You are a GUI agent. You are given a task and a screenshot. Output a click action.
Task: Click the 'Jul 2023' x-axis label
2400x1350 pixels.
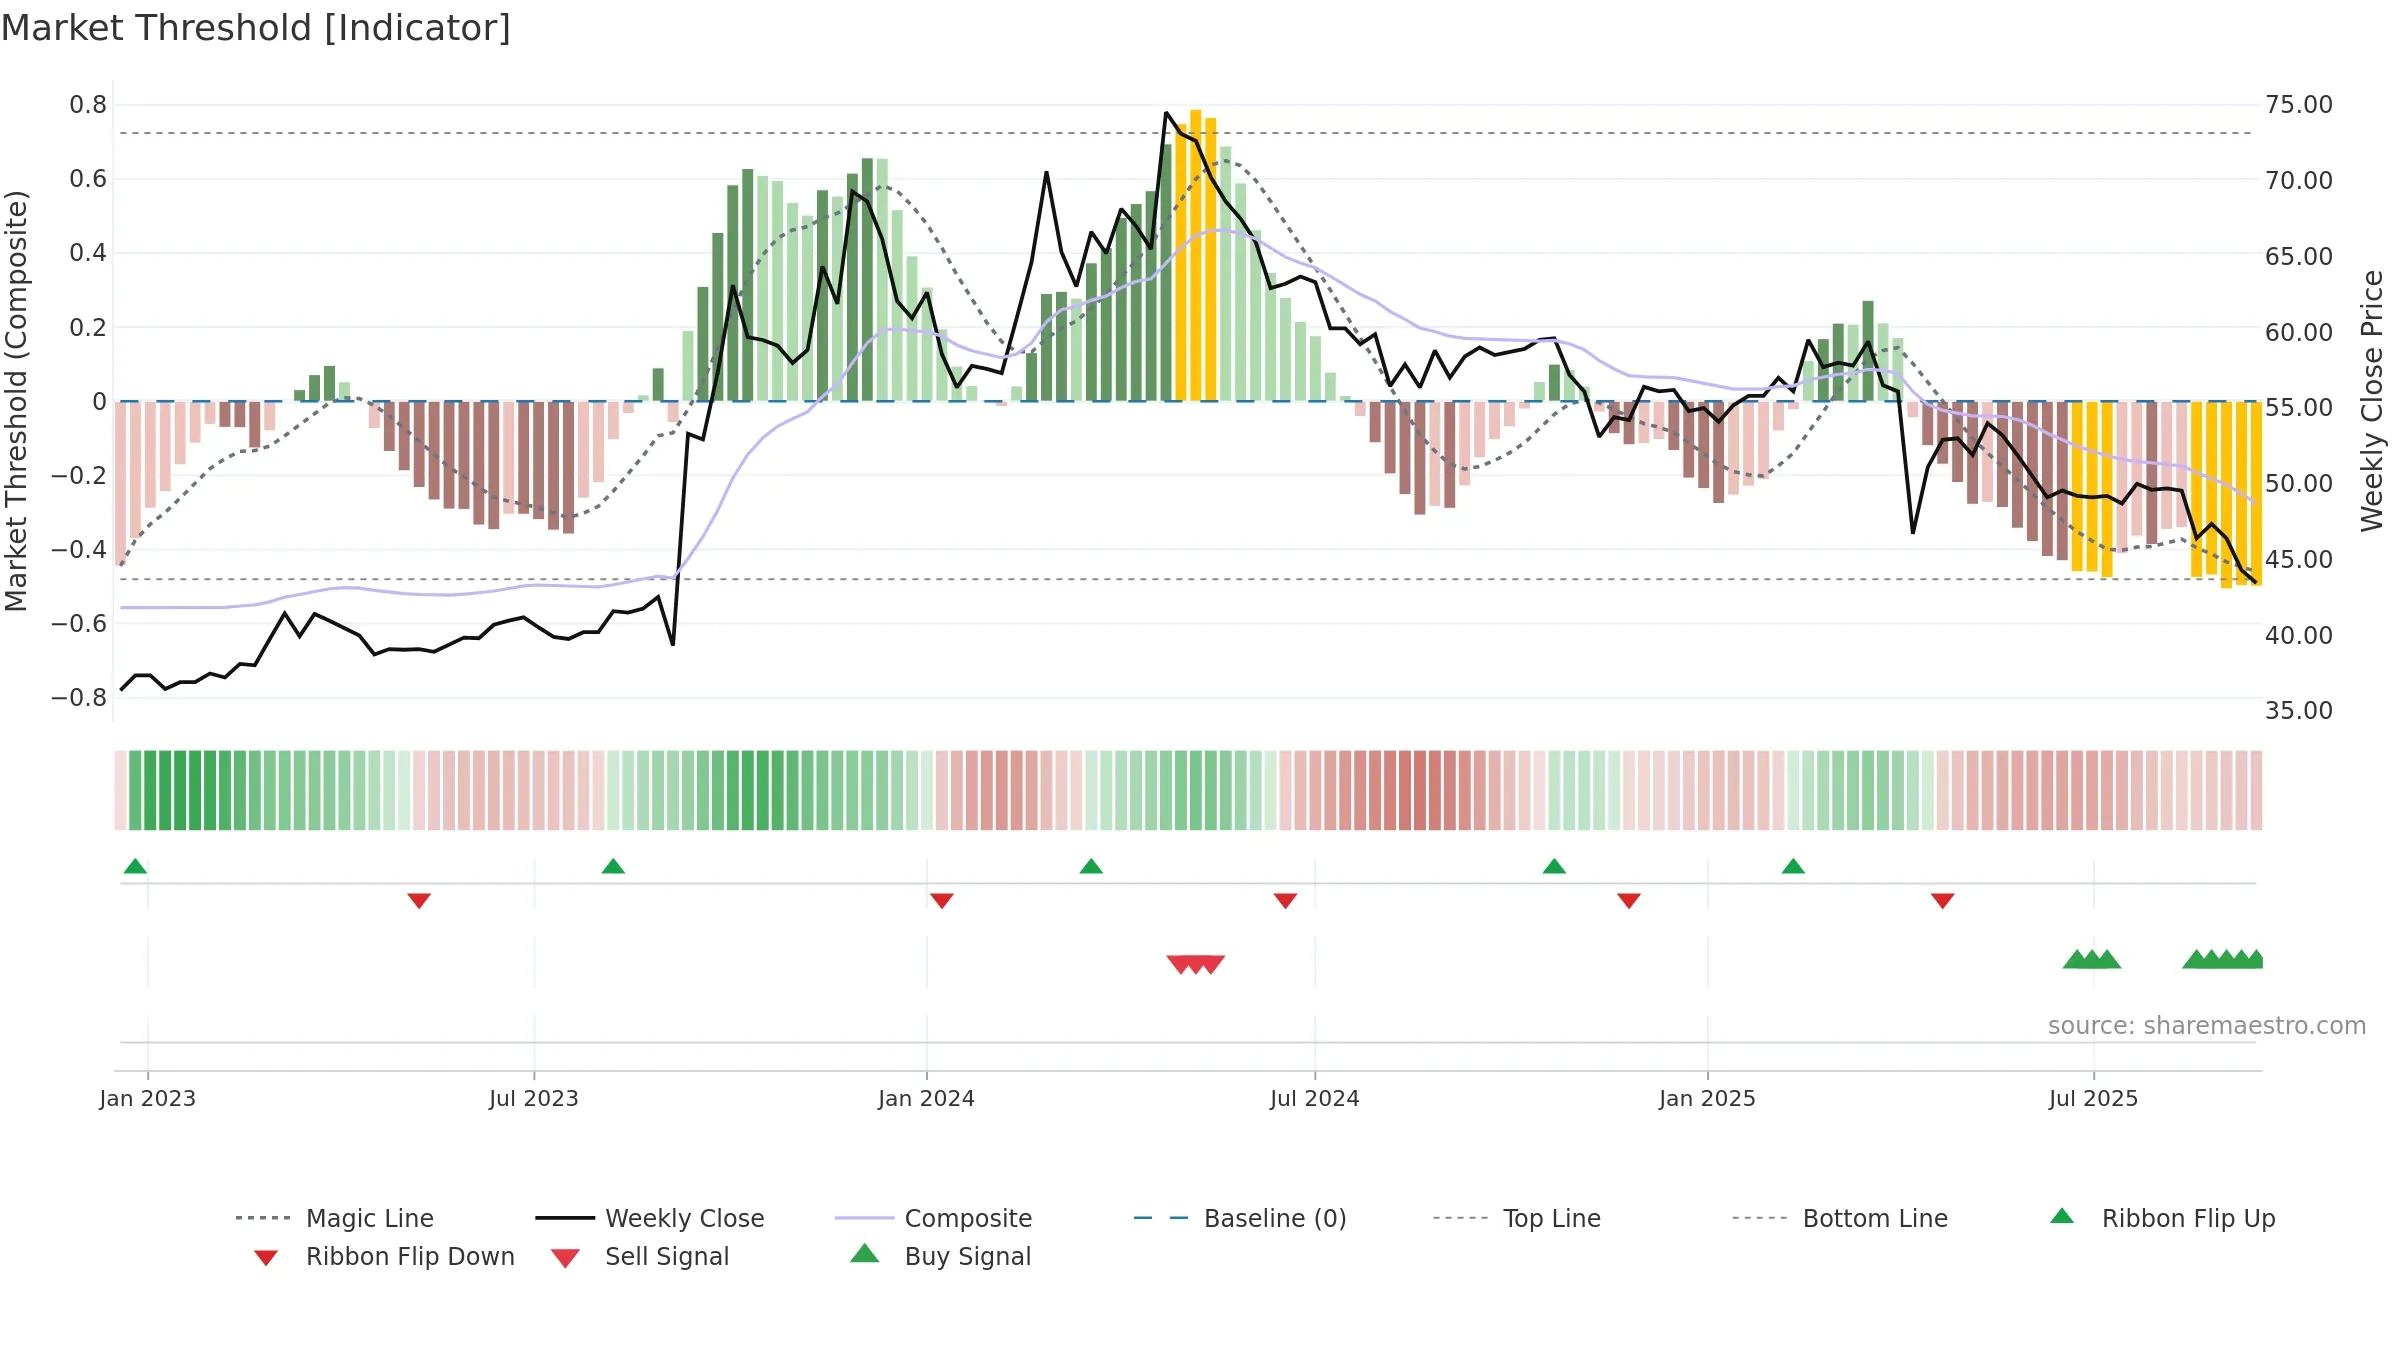pyautogui.click(x=534, y=1098)
